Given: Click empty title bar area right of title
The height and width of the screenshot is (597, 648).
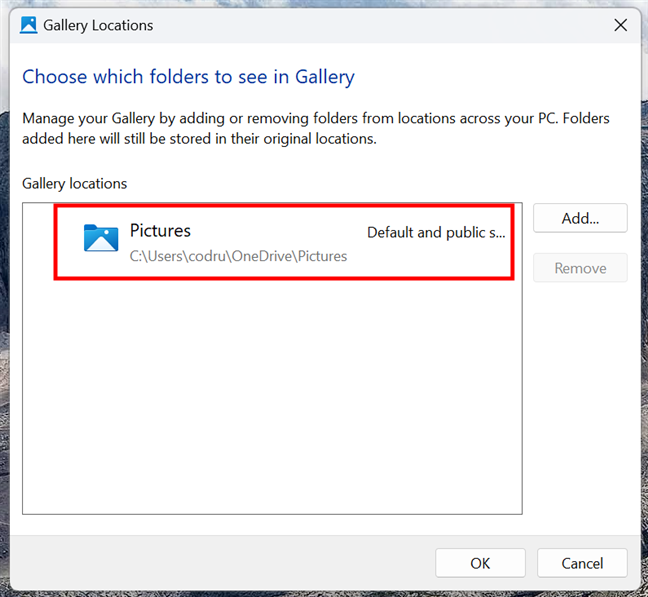Looking at the screenshot, I should click(380, 24).
